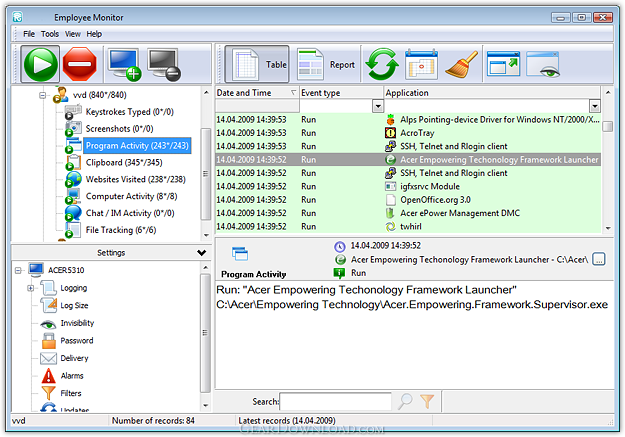Select the twhirl row
This screenshot has height=437, width=625.
[x=408, y=226]
